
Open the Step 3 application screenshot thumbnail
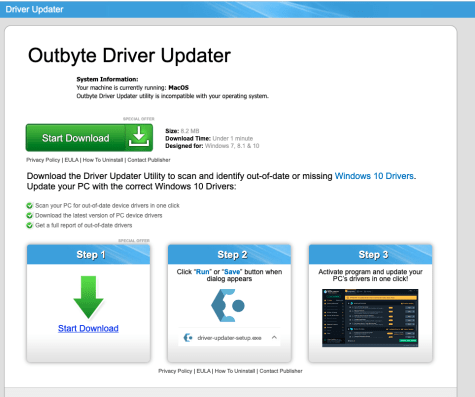[x=370, y=318]
